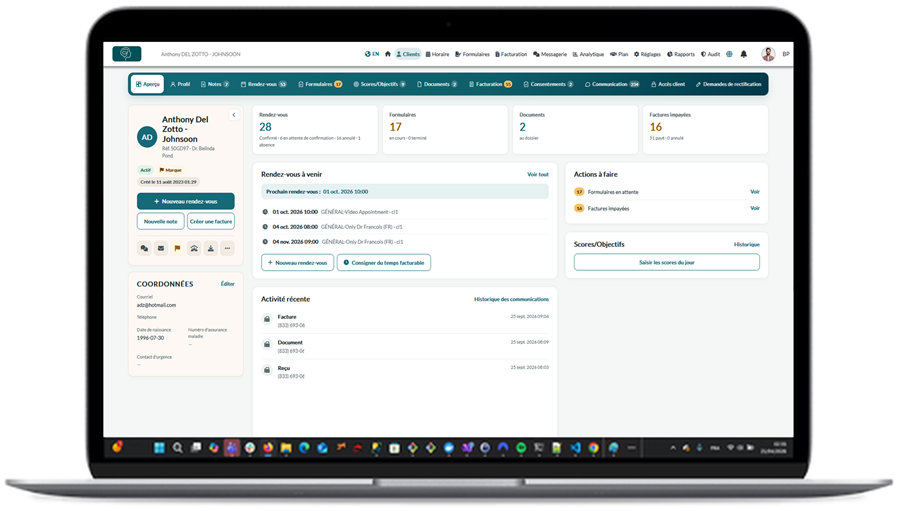Open Formulaires in the top navigation bar
Viewport: 900px width, 511px height.
pyautogui.click(x=472, y=54)
